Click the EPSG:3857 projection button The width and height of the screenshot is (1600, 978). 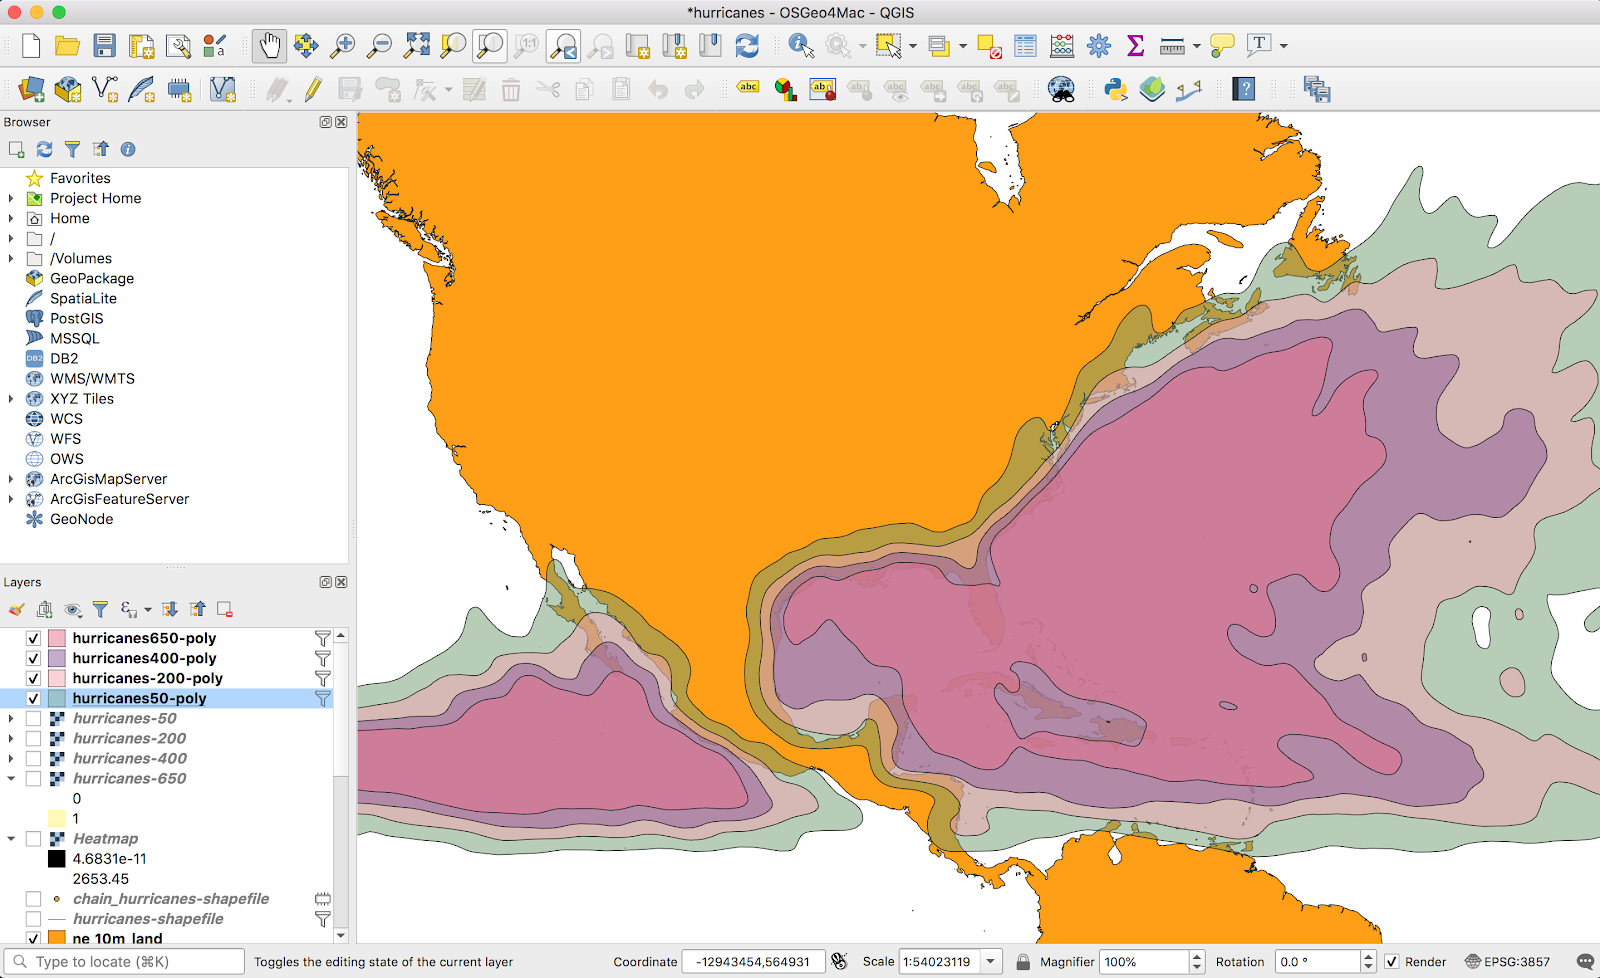click(1507, 962)
